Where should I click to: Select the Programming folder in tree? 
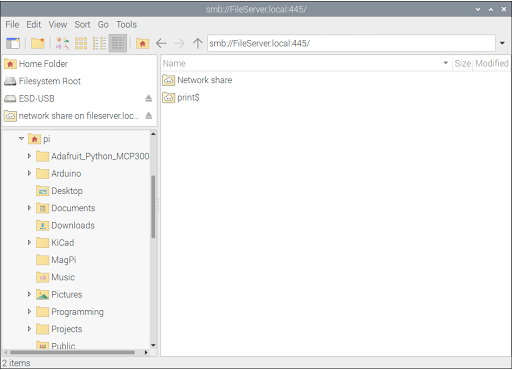pos(70,312)
